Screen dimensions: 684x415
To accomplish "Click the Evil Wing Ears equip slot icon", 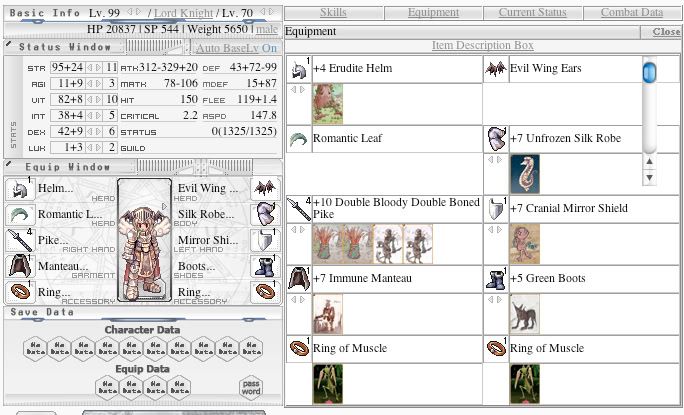I will click(x=264, y=189).
